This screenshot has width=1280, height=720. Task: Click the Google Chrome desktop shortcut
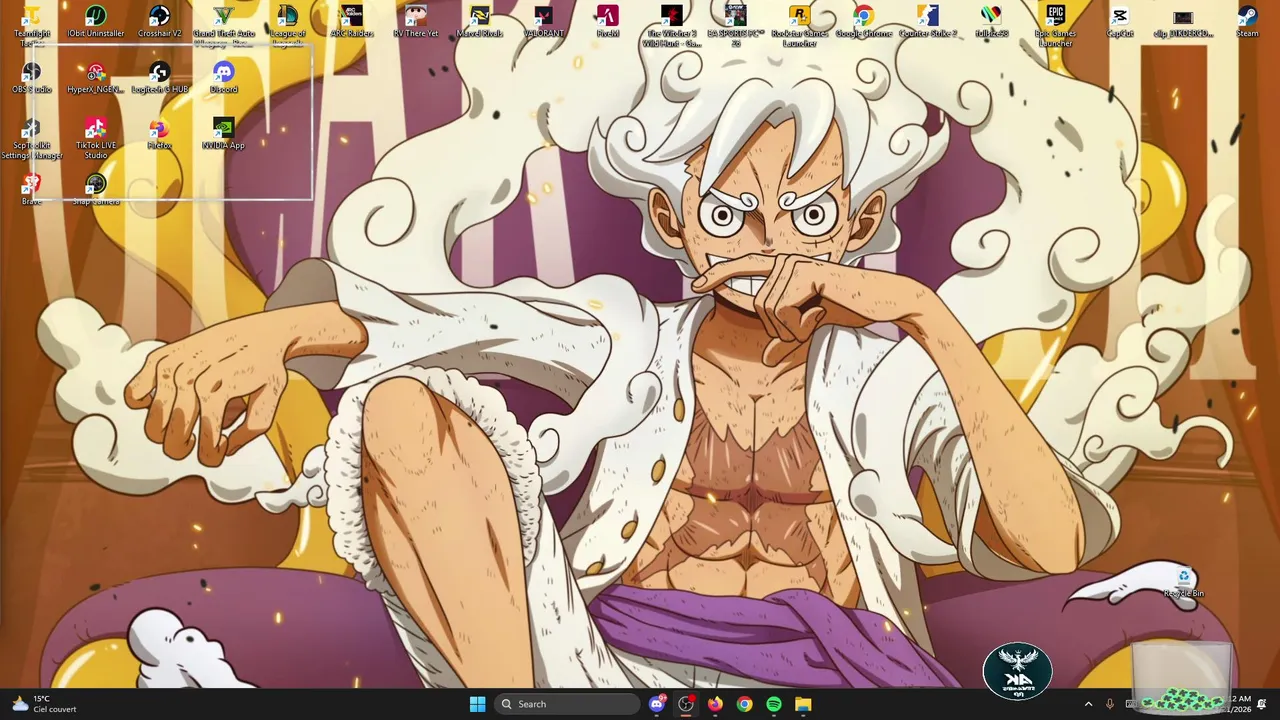(864, 22)
